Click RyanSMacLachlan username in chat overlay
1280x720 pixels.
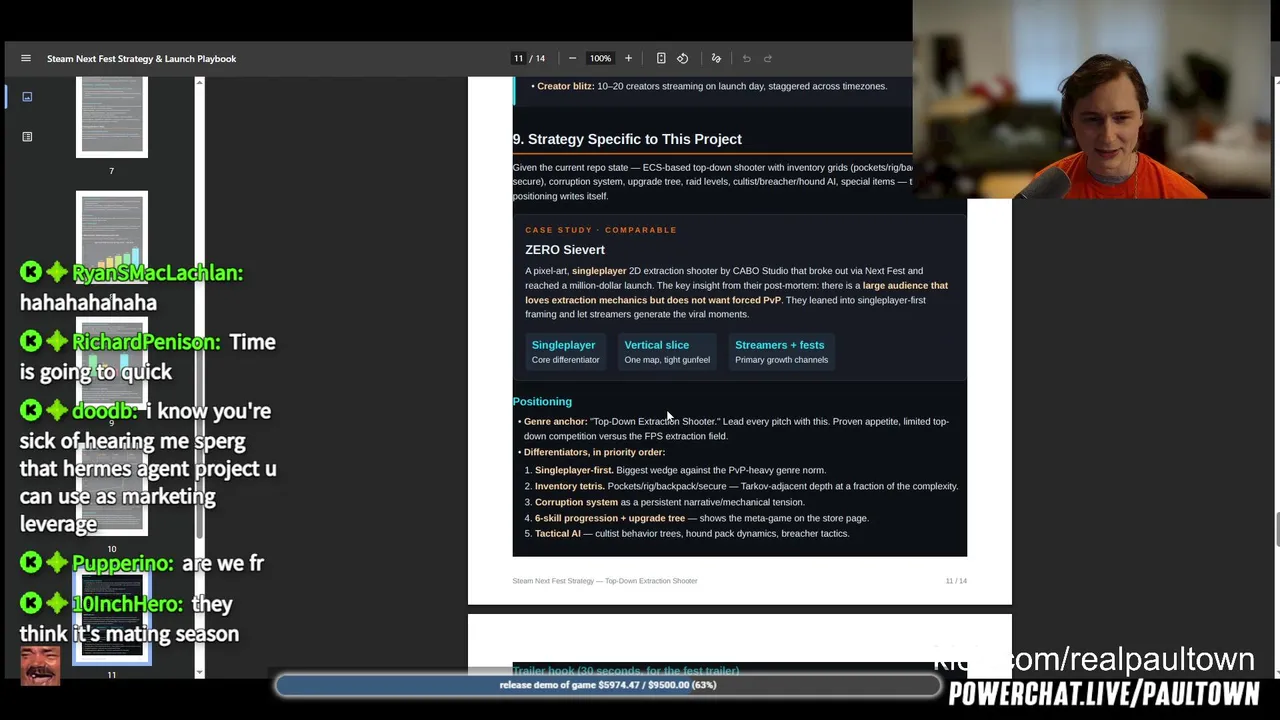tap(157, 273)
